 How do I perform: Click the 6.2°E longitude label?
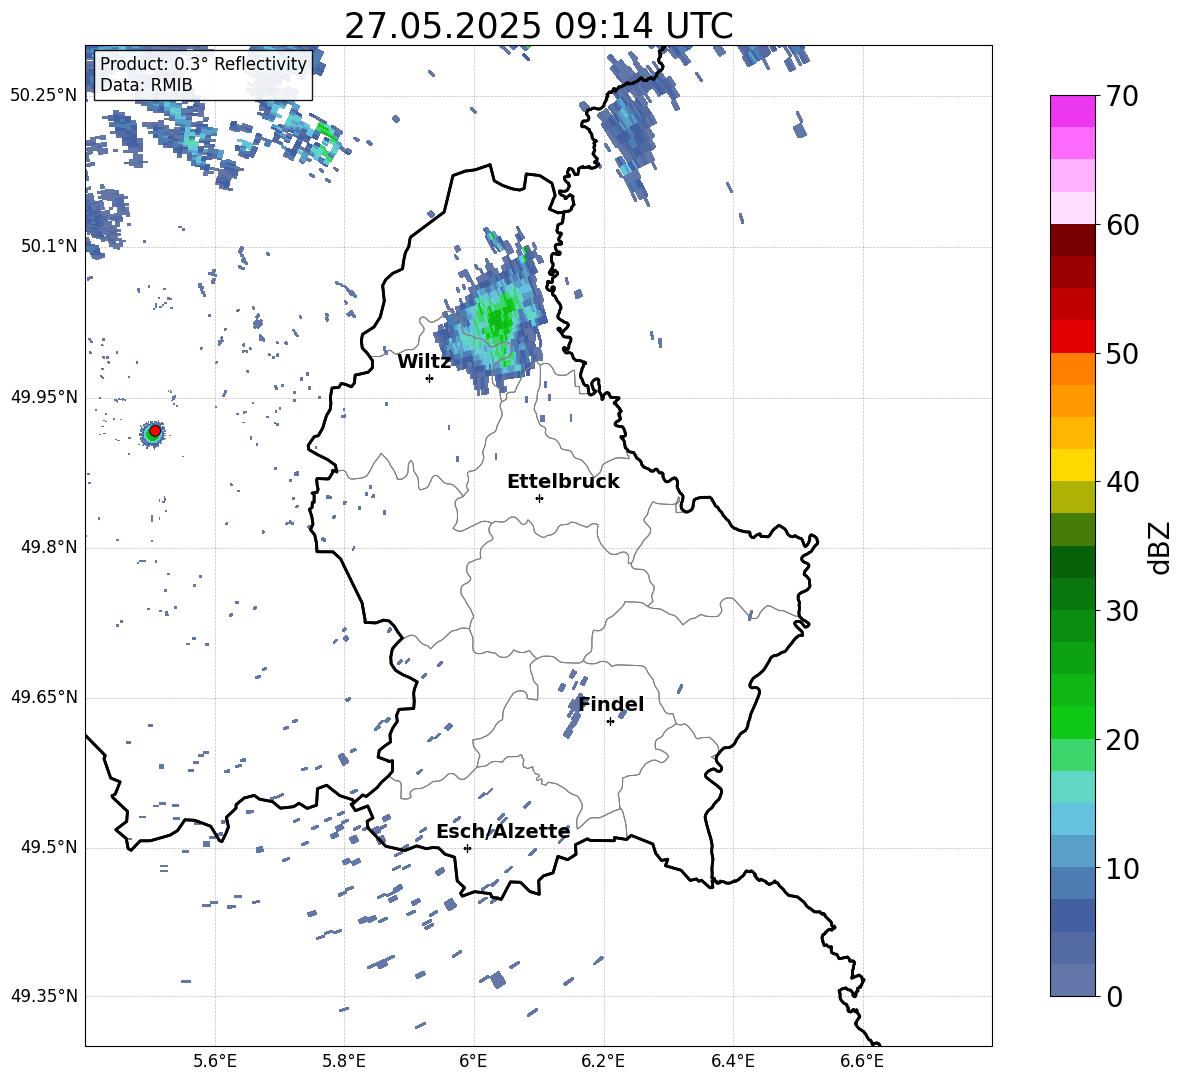(x=603, y=1061)
